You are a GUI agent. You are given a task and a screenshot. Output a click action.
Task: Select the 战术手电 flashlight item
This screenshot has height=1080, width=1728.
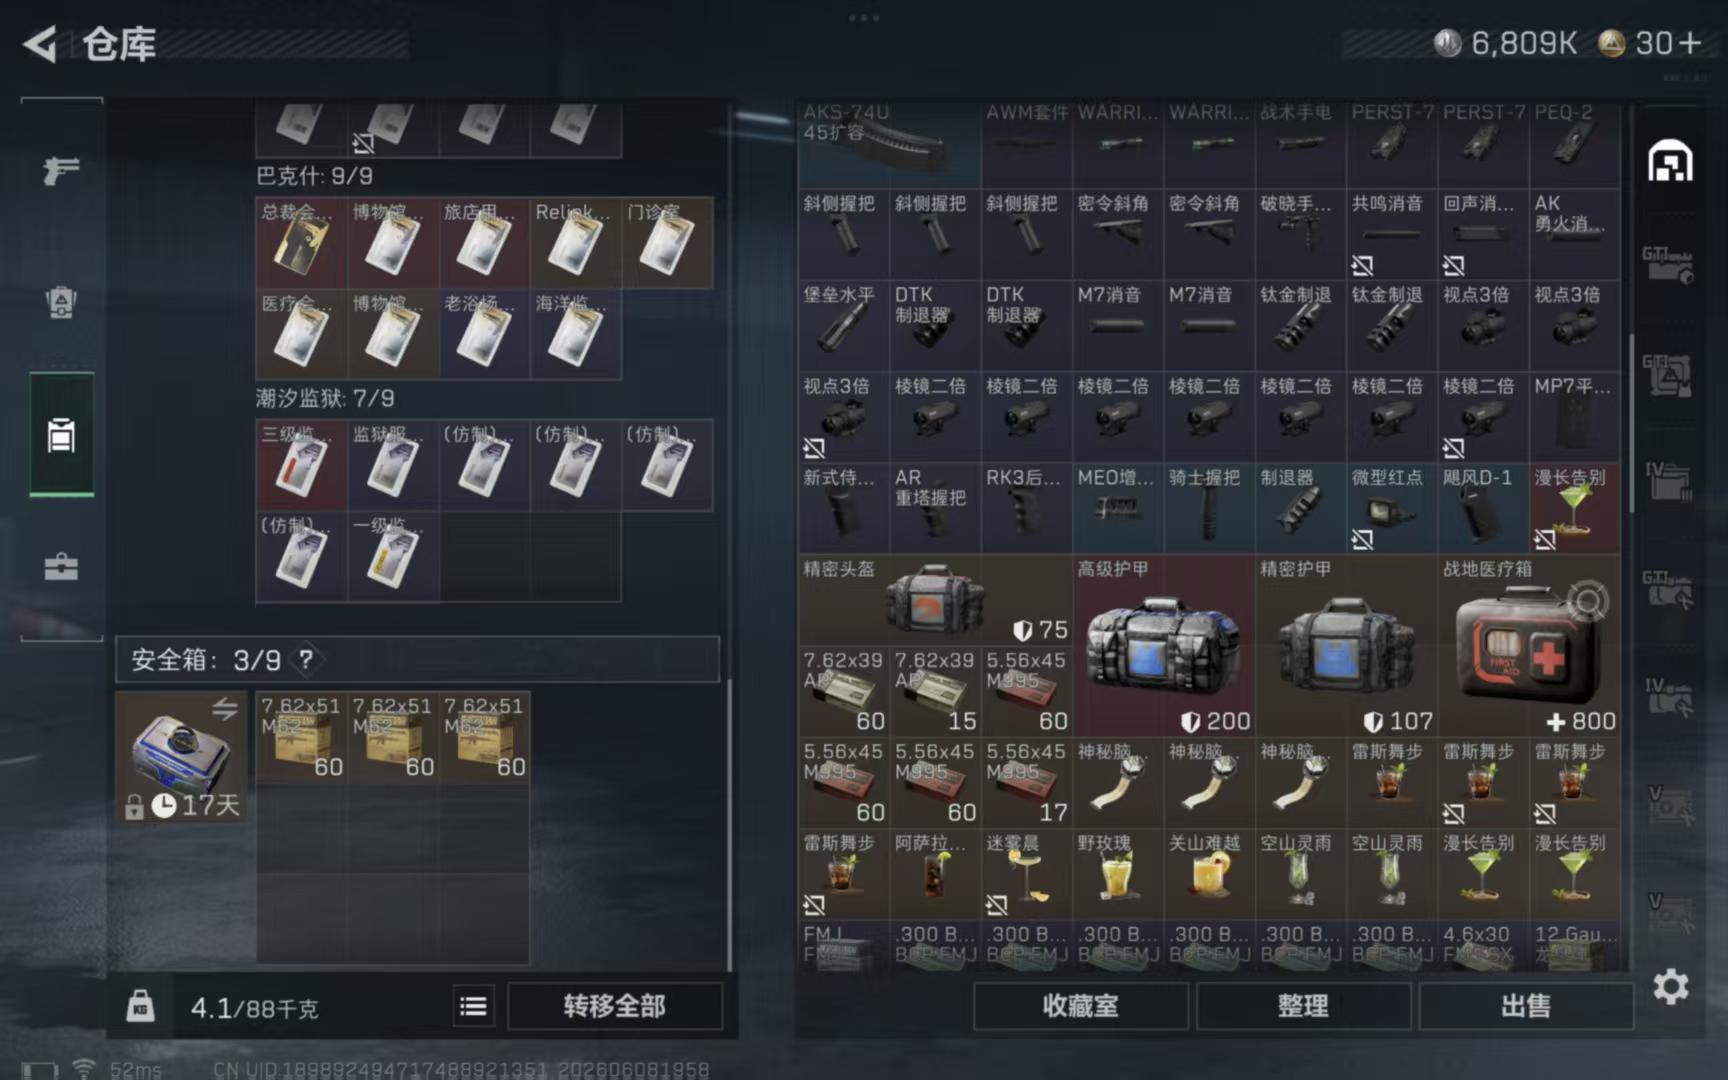tap(1300, 143)
